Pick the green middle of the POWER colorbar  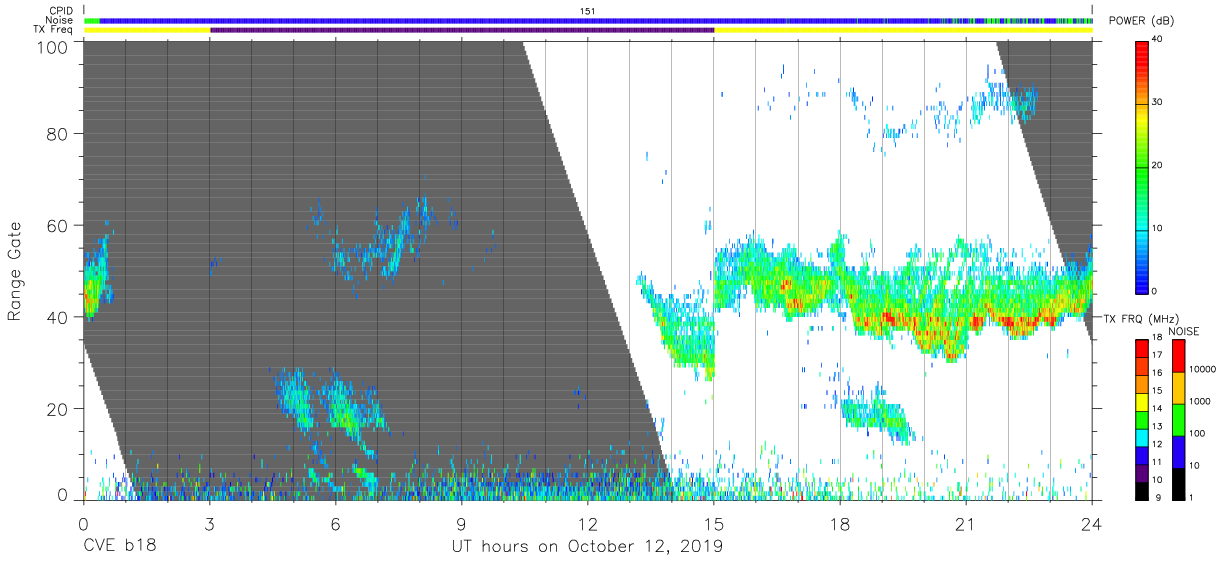click(1142, 166)
